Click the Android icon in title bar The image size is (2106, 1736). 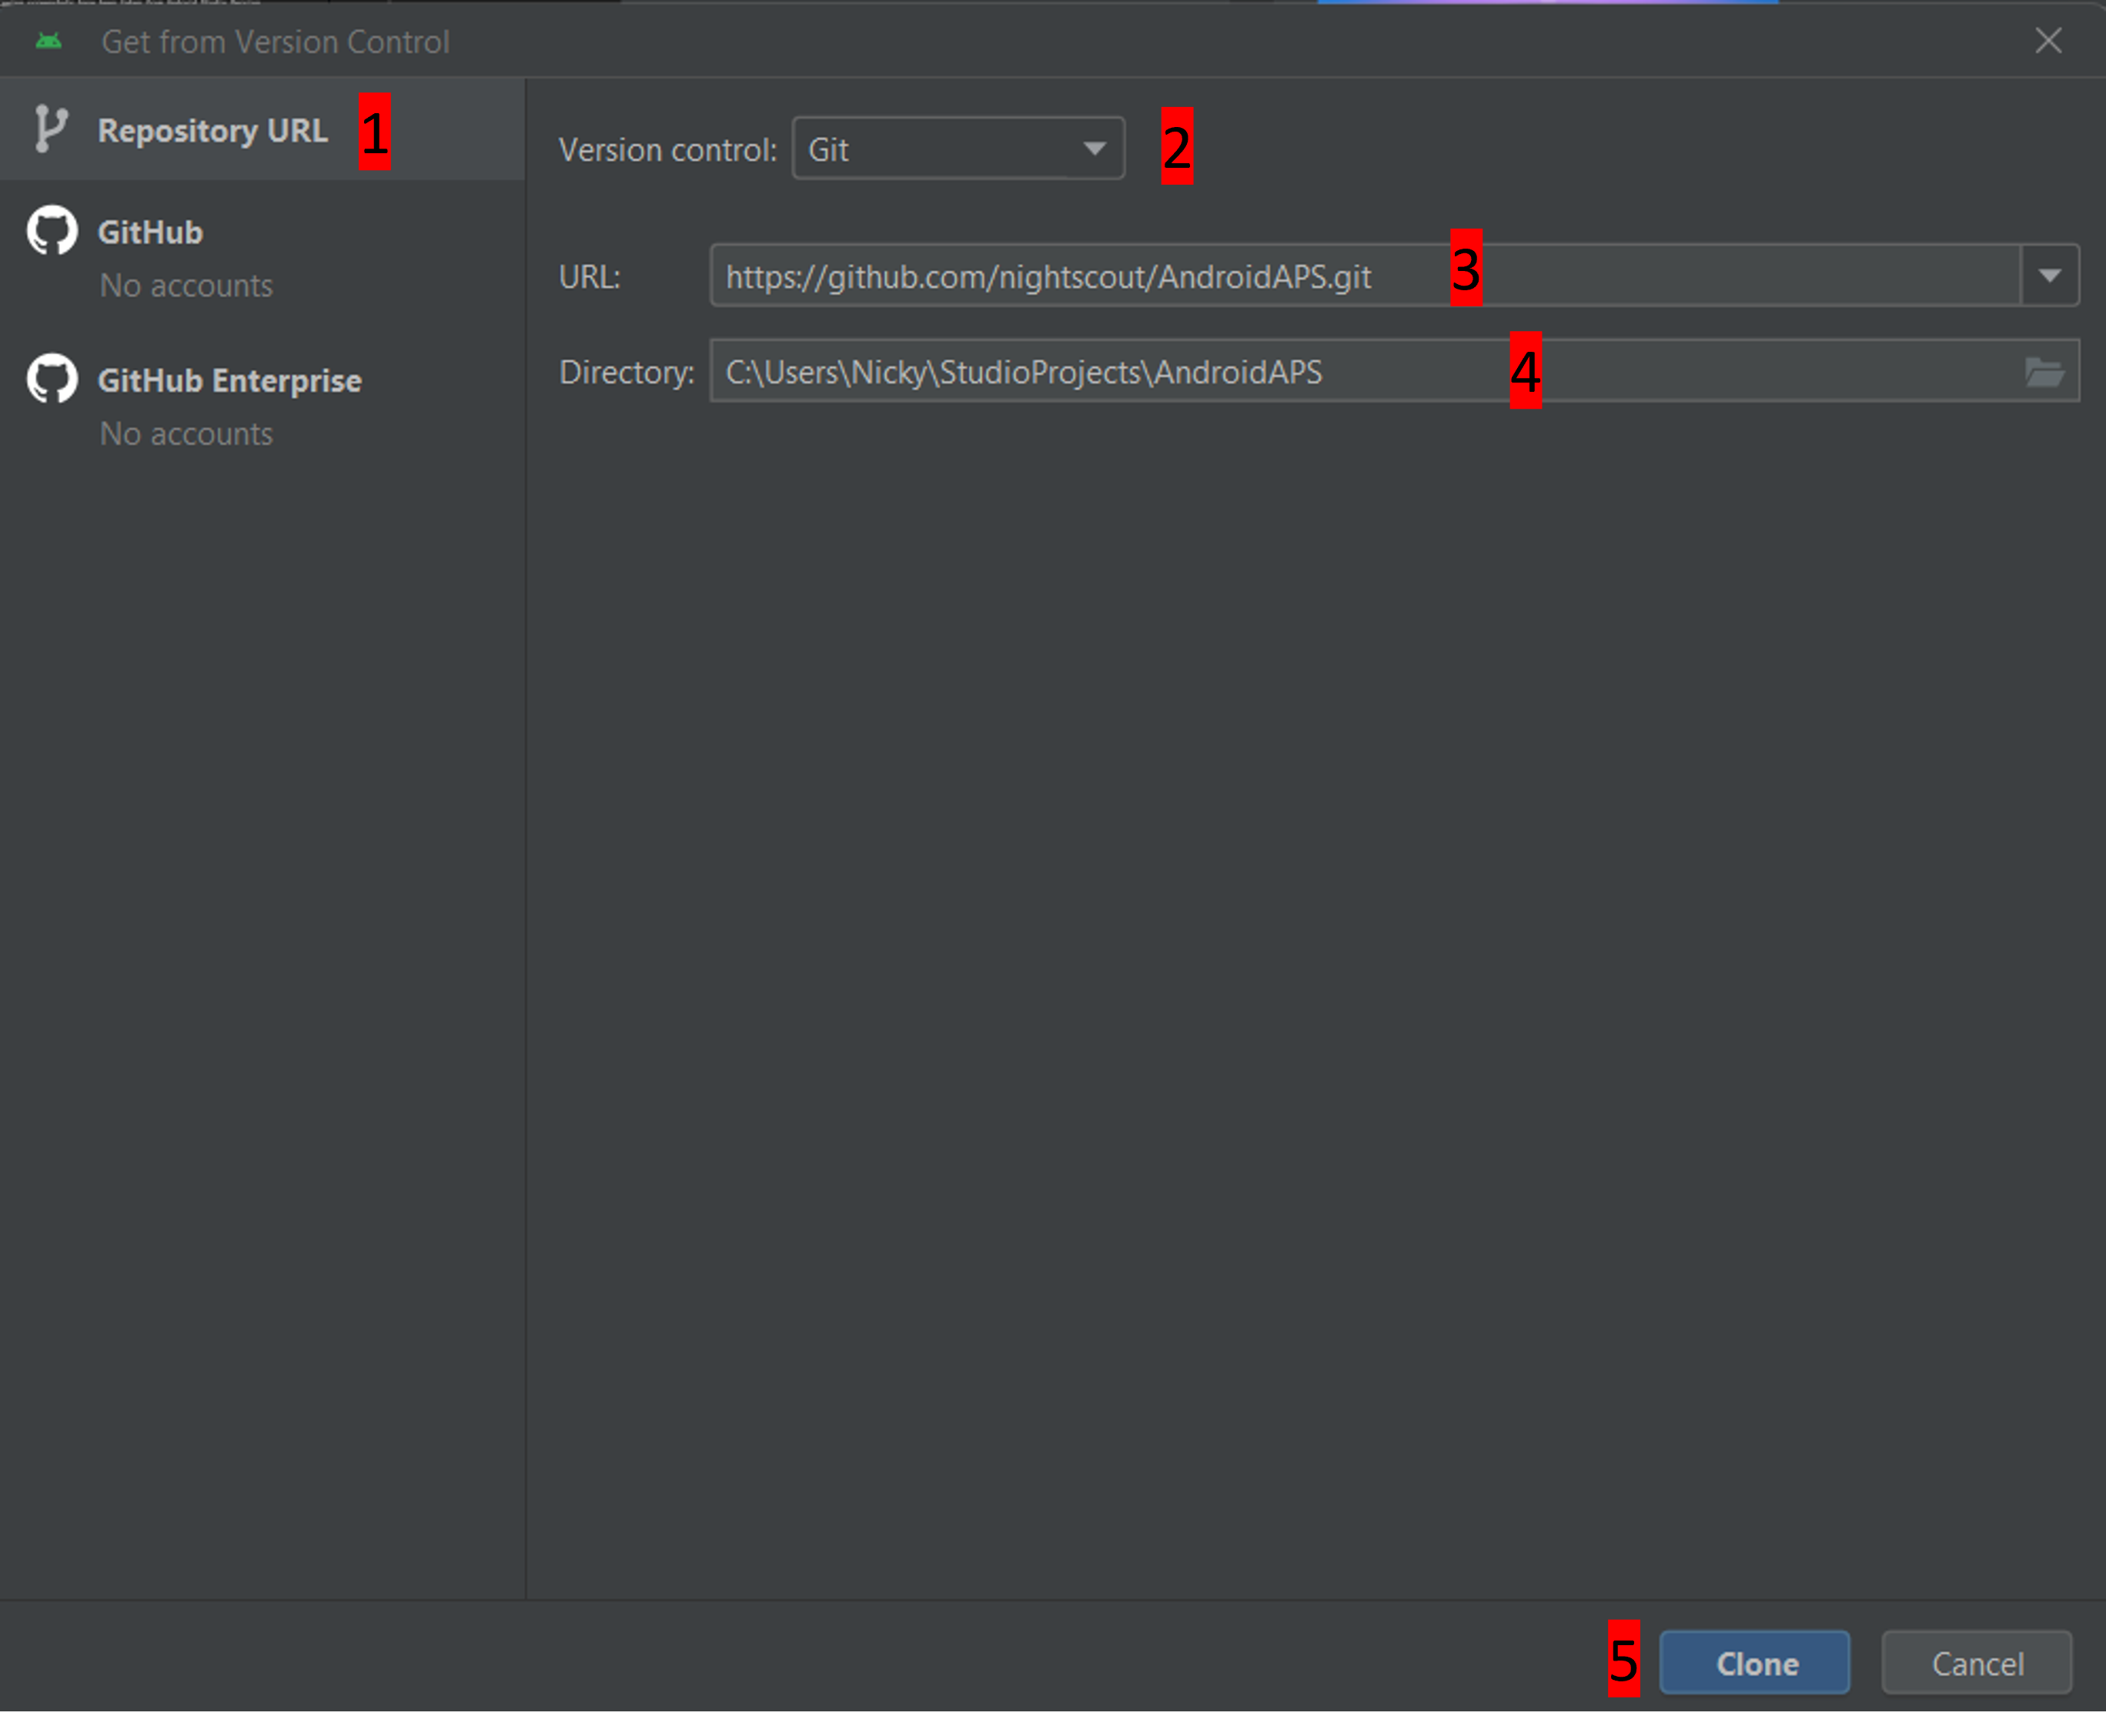click(x=48, y=41)
